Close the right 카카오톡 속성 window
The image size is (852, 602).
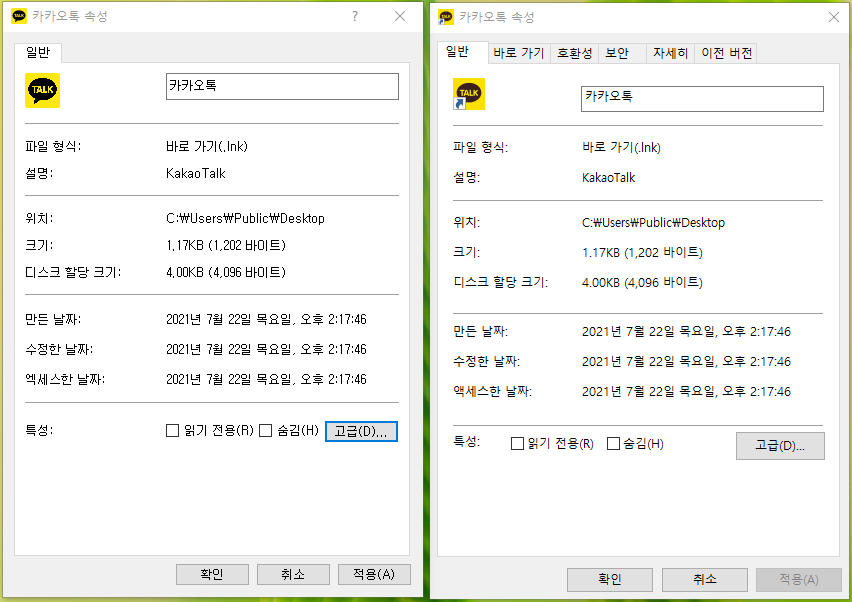click(834, 17)
